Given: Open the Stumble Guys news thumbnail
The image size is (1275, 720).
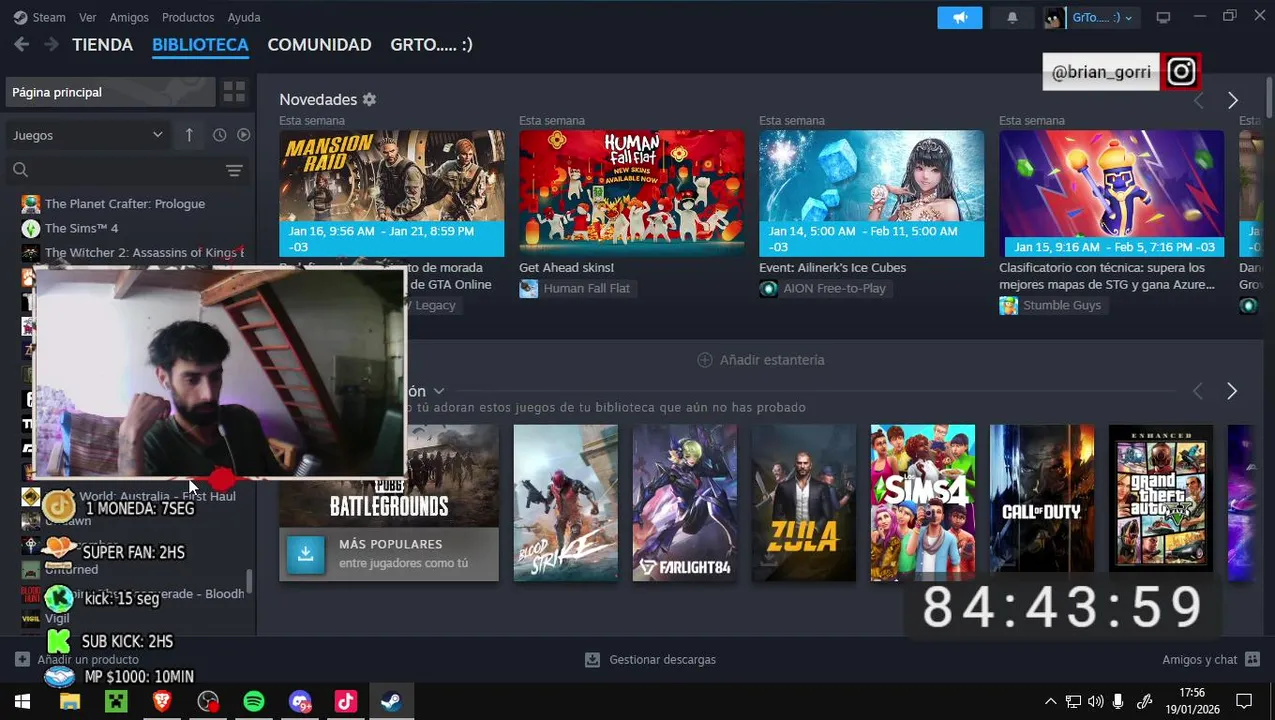Looking at the screenshot, I should pos(1111,193).
